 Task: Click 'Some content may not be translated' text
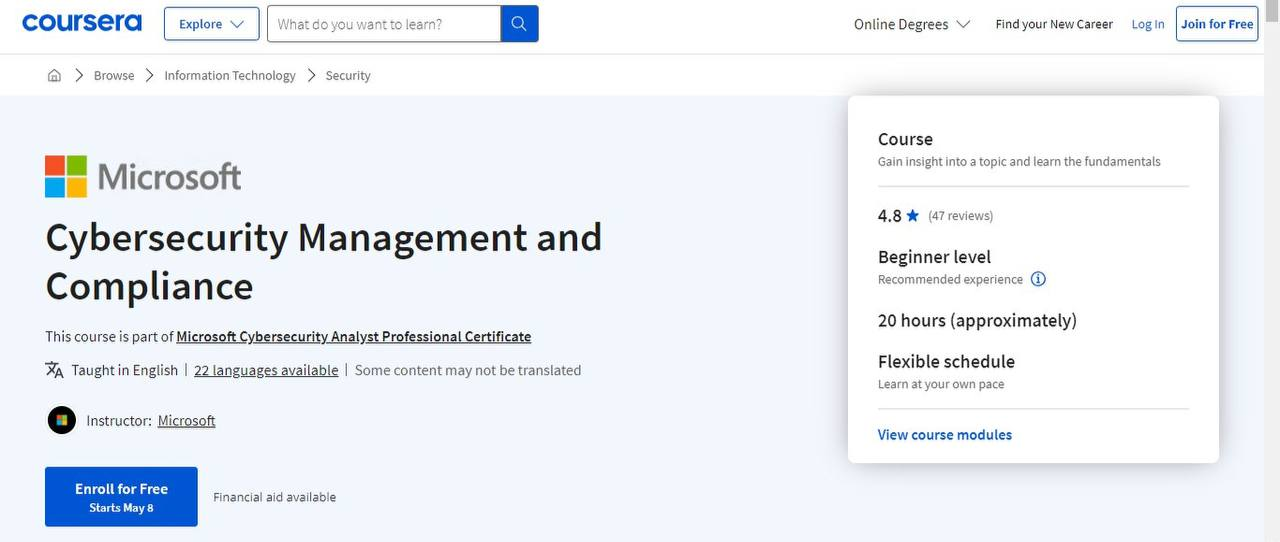pyautogui.click(x=468, y=370)
